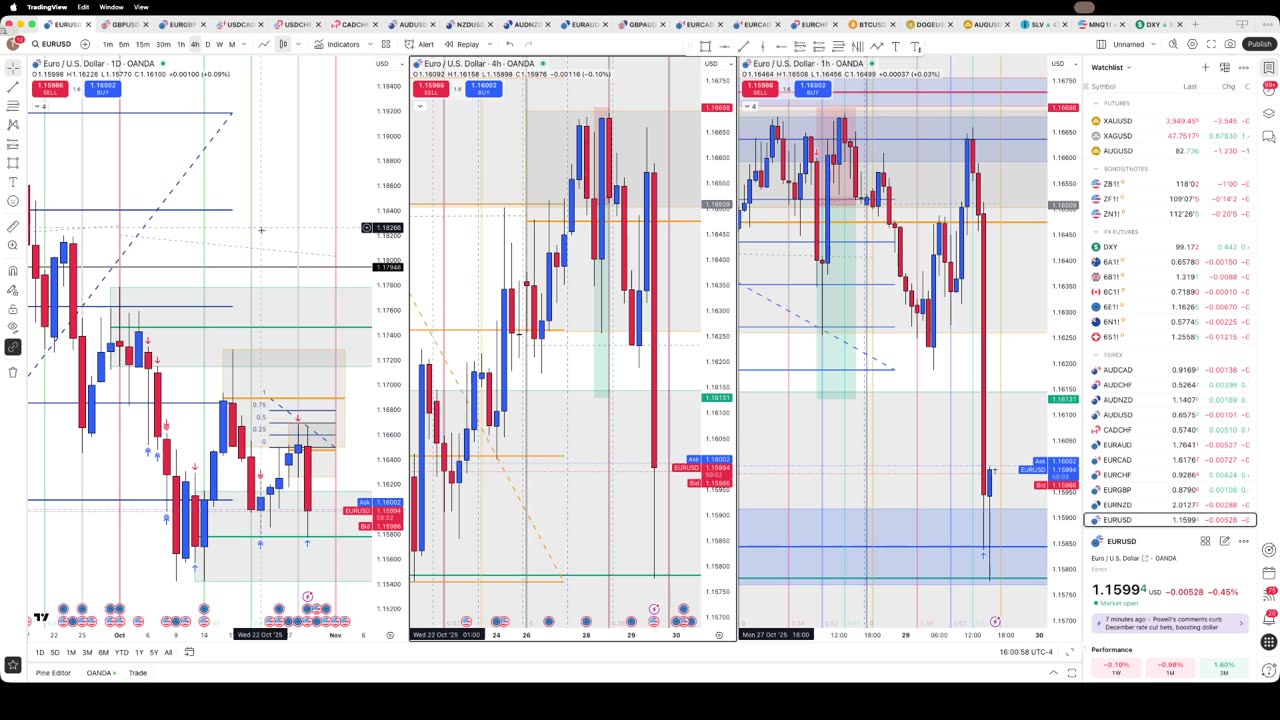
Task: Click the undo arrow
Action: (x=510, y=44)
